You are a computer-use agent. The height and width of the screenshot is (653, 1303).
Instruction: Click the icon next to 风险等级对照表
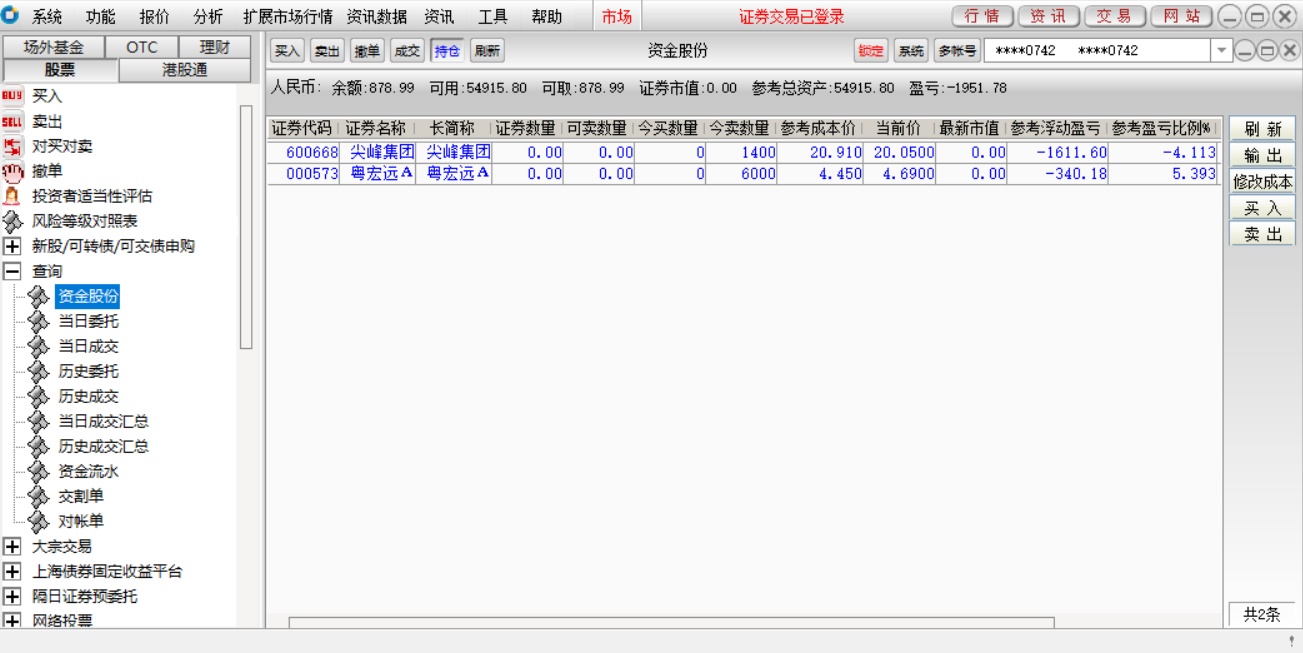coord(12,221)
